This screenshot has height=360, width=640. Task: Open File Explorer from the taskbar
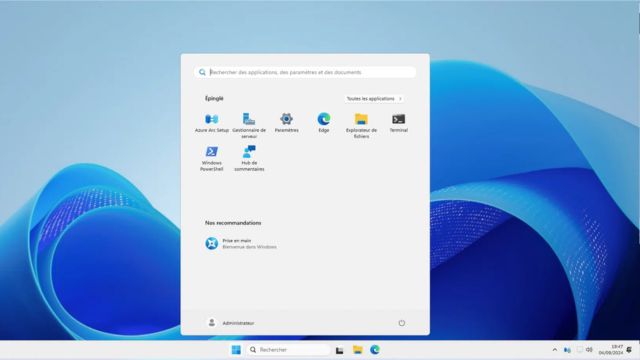[358, 350]
